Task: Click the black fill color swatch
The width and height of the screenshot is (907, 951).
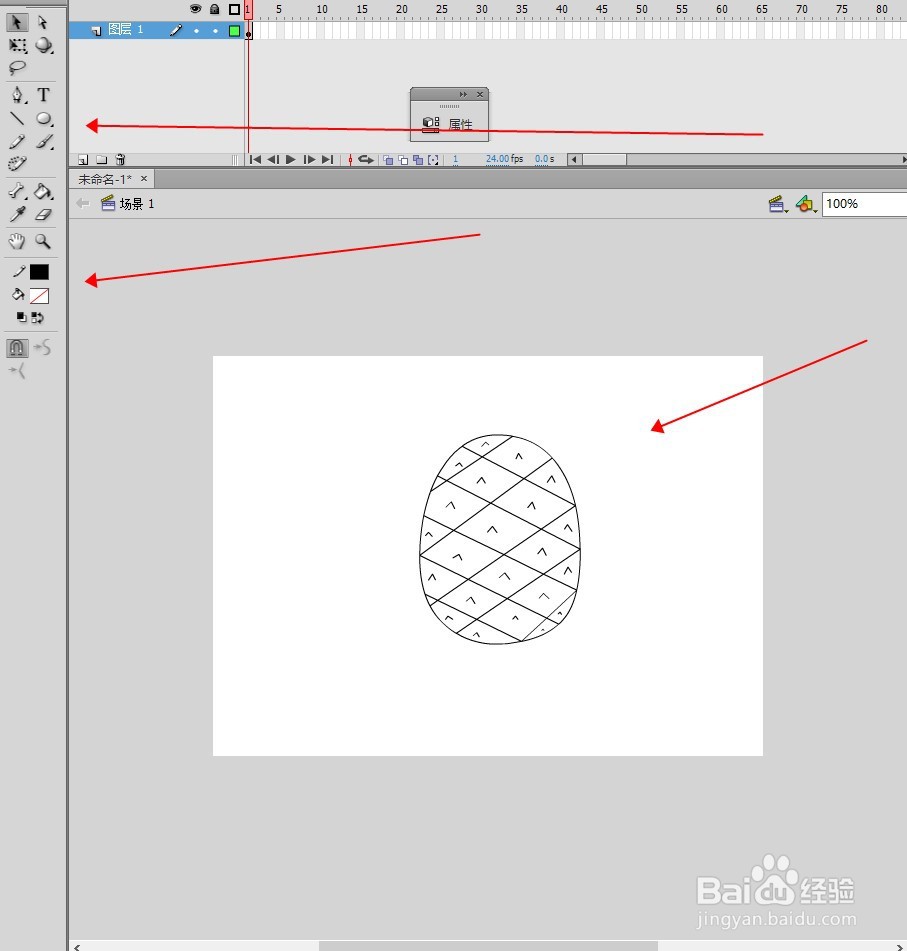Action: (40, 272)
